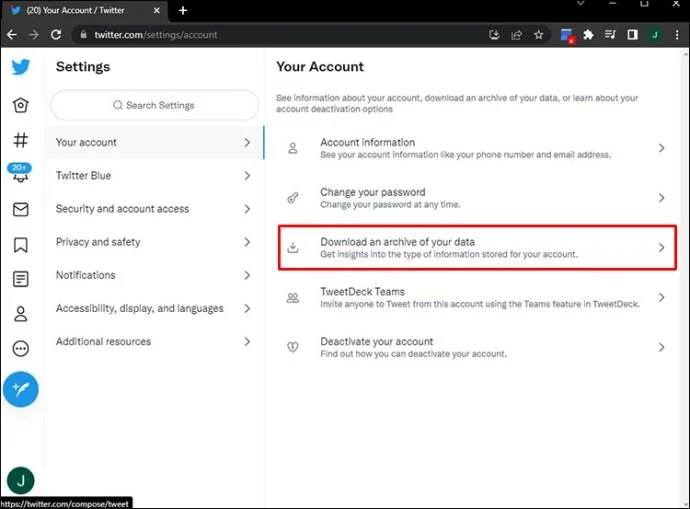
Task: Click the compose Tweet button
Action: (21, 389)
